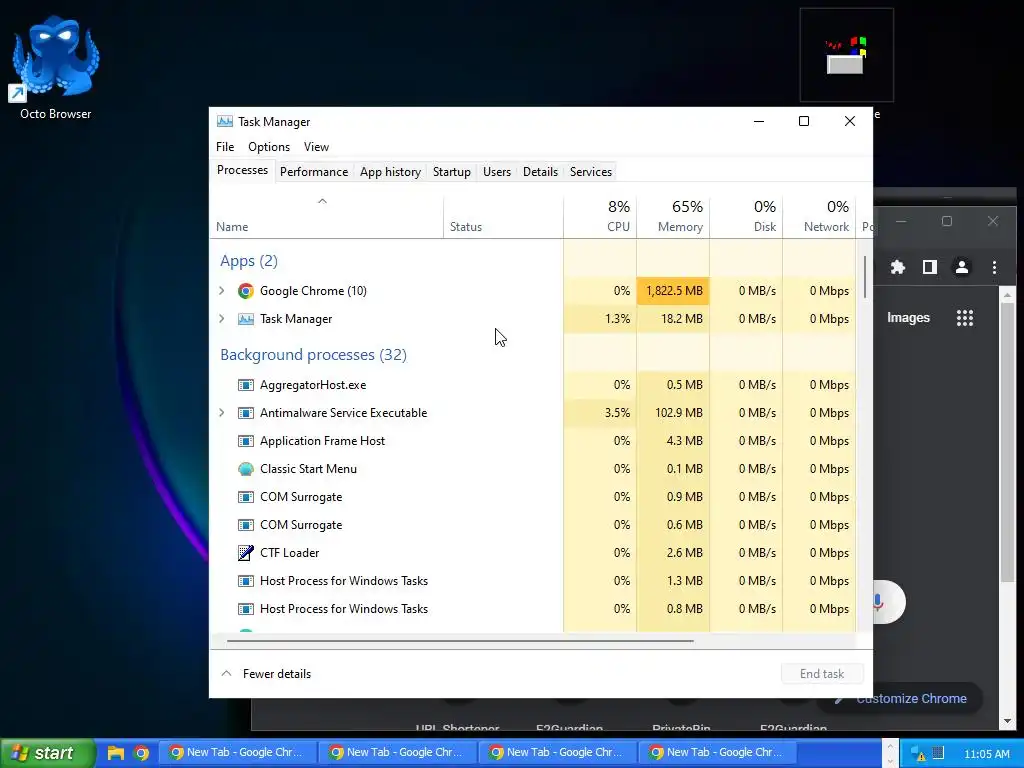Viewport: 1024px width, 768px height.
Task: Sort by the Status column header
Action: (x=503, y=217)
